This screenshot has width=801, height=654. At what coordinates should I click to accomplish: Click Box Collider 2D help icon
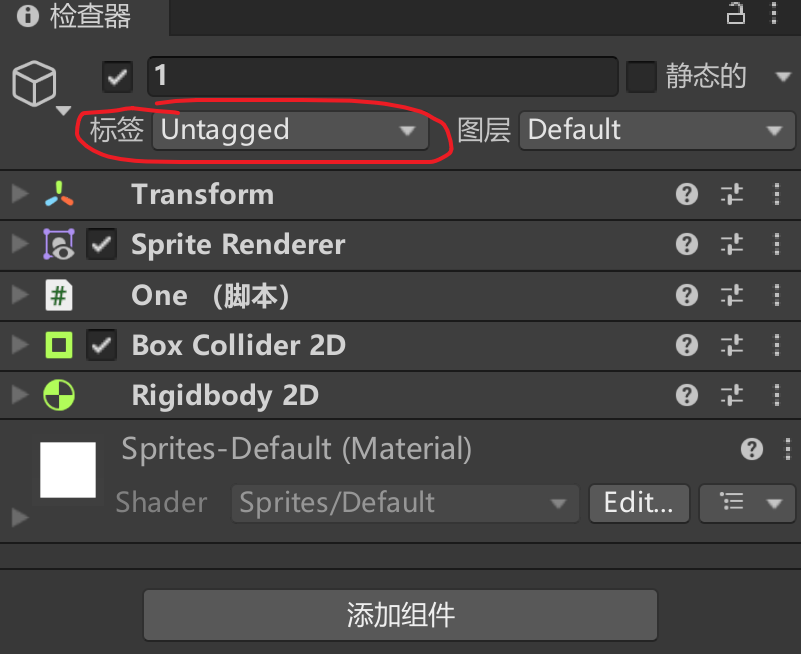687,345
